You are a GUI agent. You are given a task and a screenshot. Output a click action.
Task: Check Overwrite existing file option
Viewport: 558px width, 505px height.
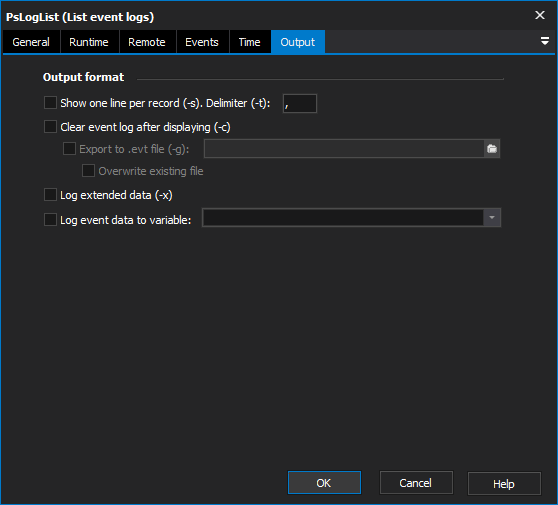(x=88, y=171)
